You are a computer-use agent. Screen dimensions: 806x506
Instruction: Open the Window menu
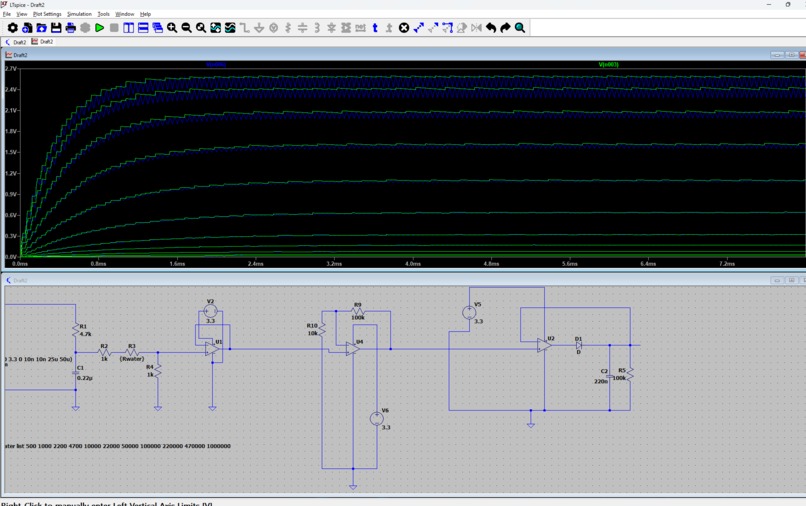pos(124,14)
